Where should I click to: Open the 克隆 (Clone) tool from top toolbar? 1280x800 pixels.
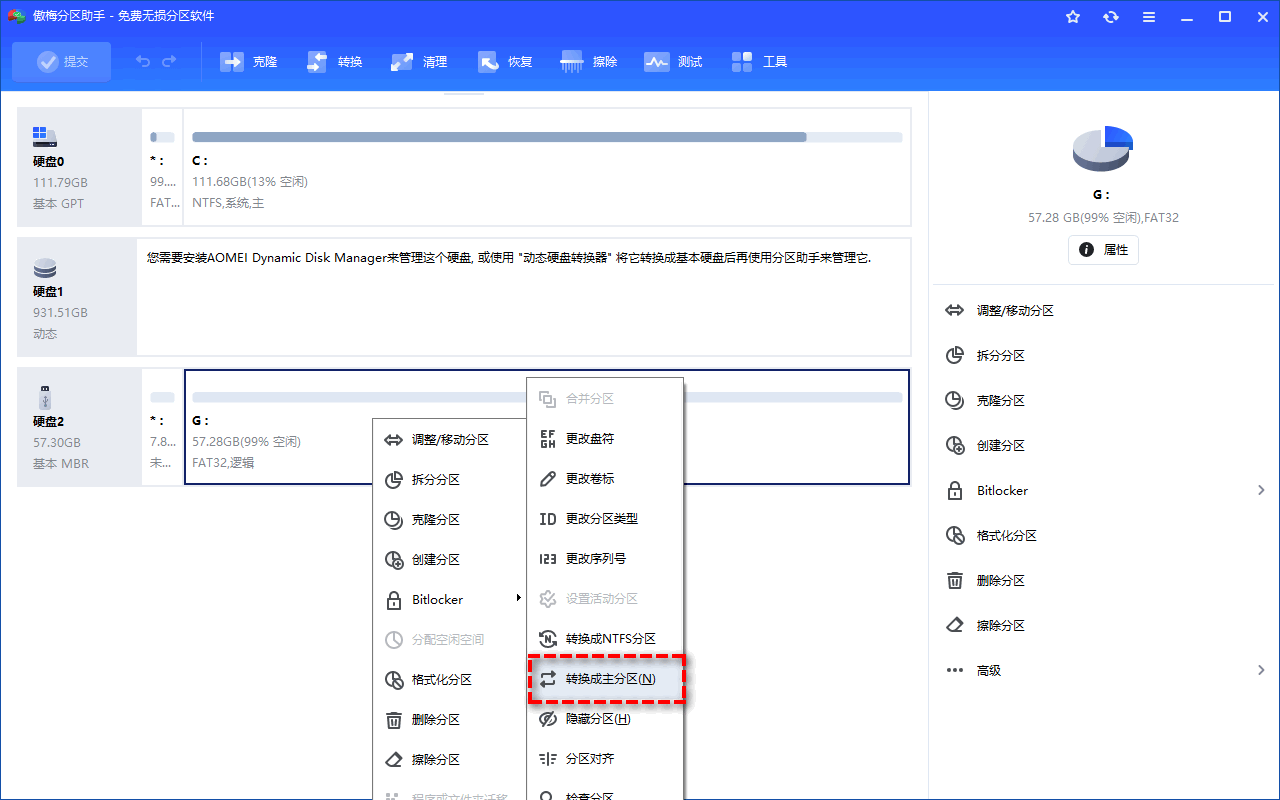pyautogui.click(x=248, y=61)
